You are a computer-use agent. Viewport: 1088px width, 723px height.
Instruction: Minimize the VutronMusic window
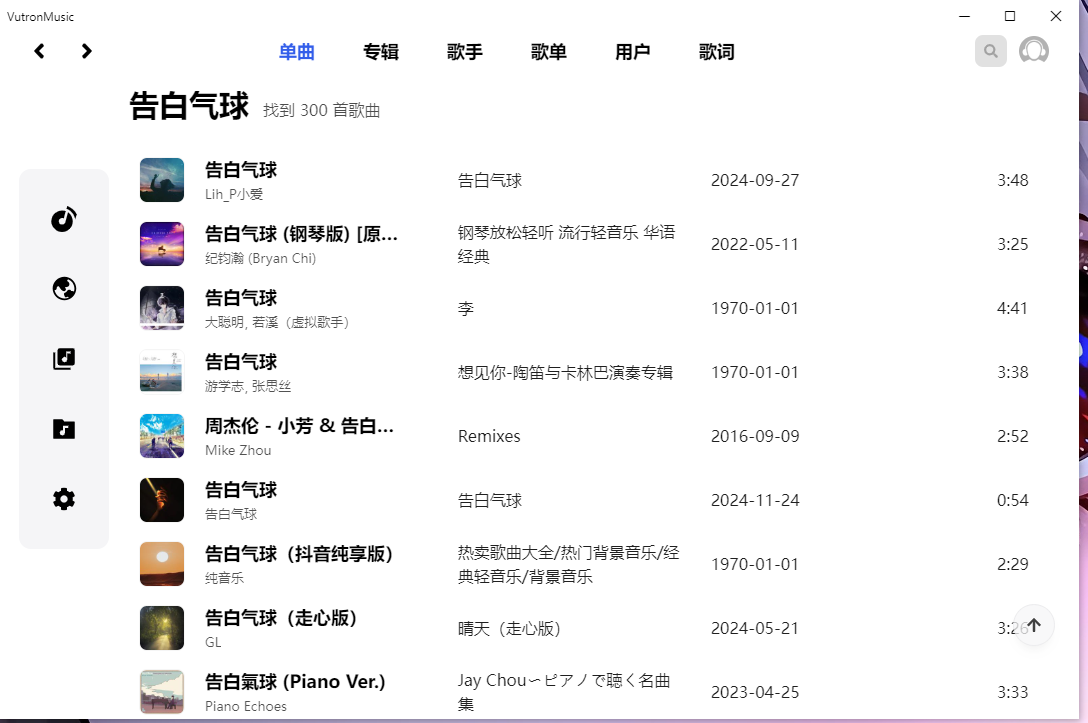pos(964,16)
